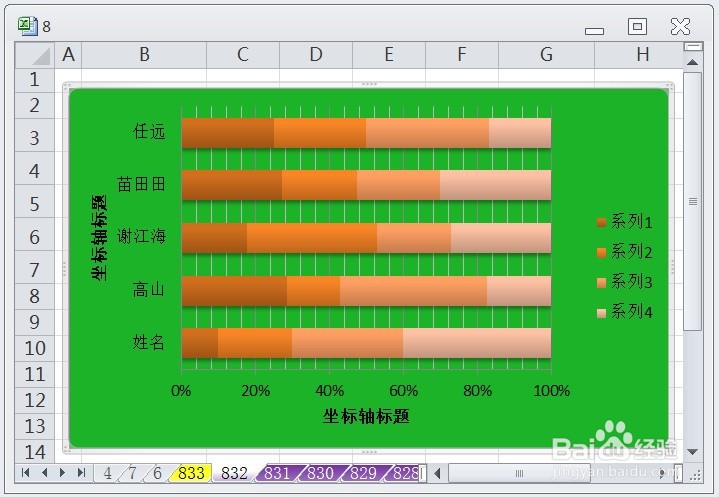The width and height of the screenshot is (719, 497).
Task: Go to last sheet navigation arrow
Action: (x=81, y=472)
